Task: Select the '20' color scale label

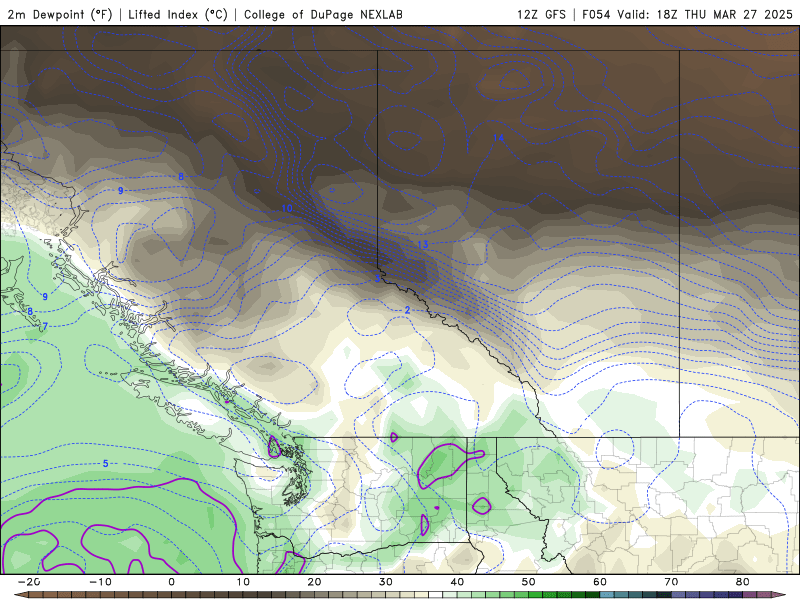Action: (x=314, y=582)
